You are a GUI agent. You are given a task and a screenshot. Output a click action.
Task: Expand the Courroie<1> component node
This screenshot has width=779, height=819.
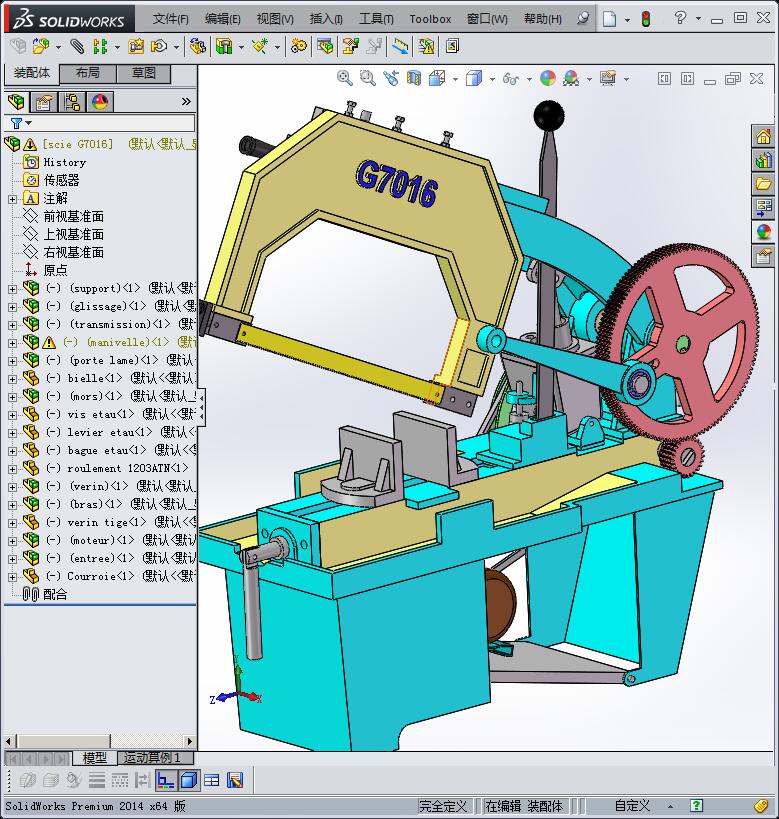click(13, 577)
